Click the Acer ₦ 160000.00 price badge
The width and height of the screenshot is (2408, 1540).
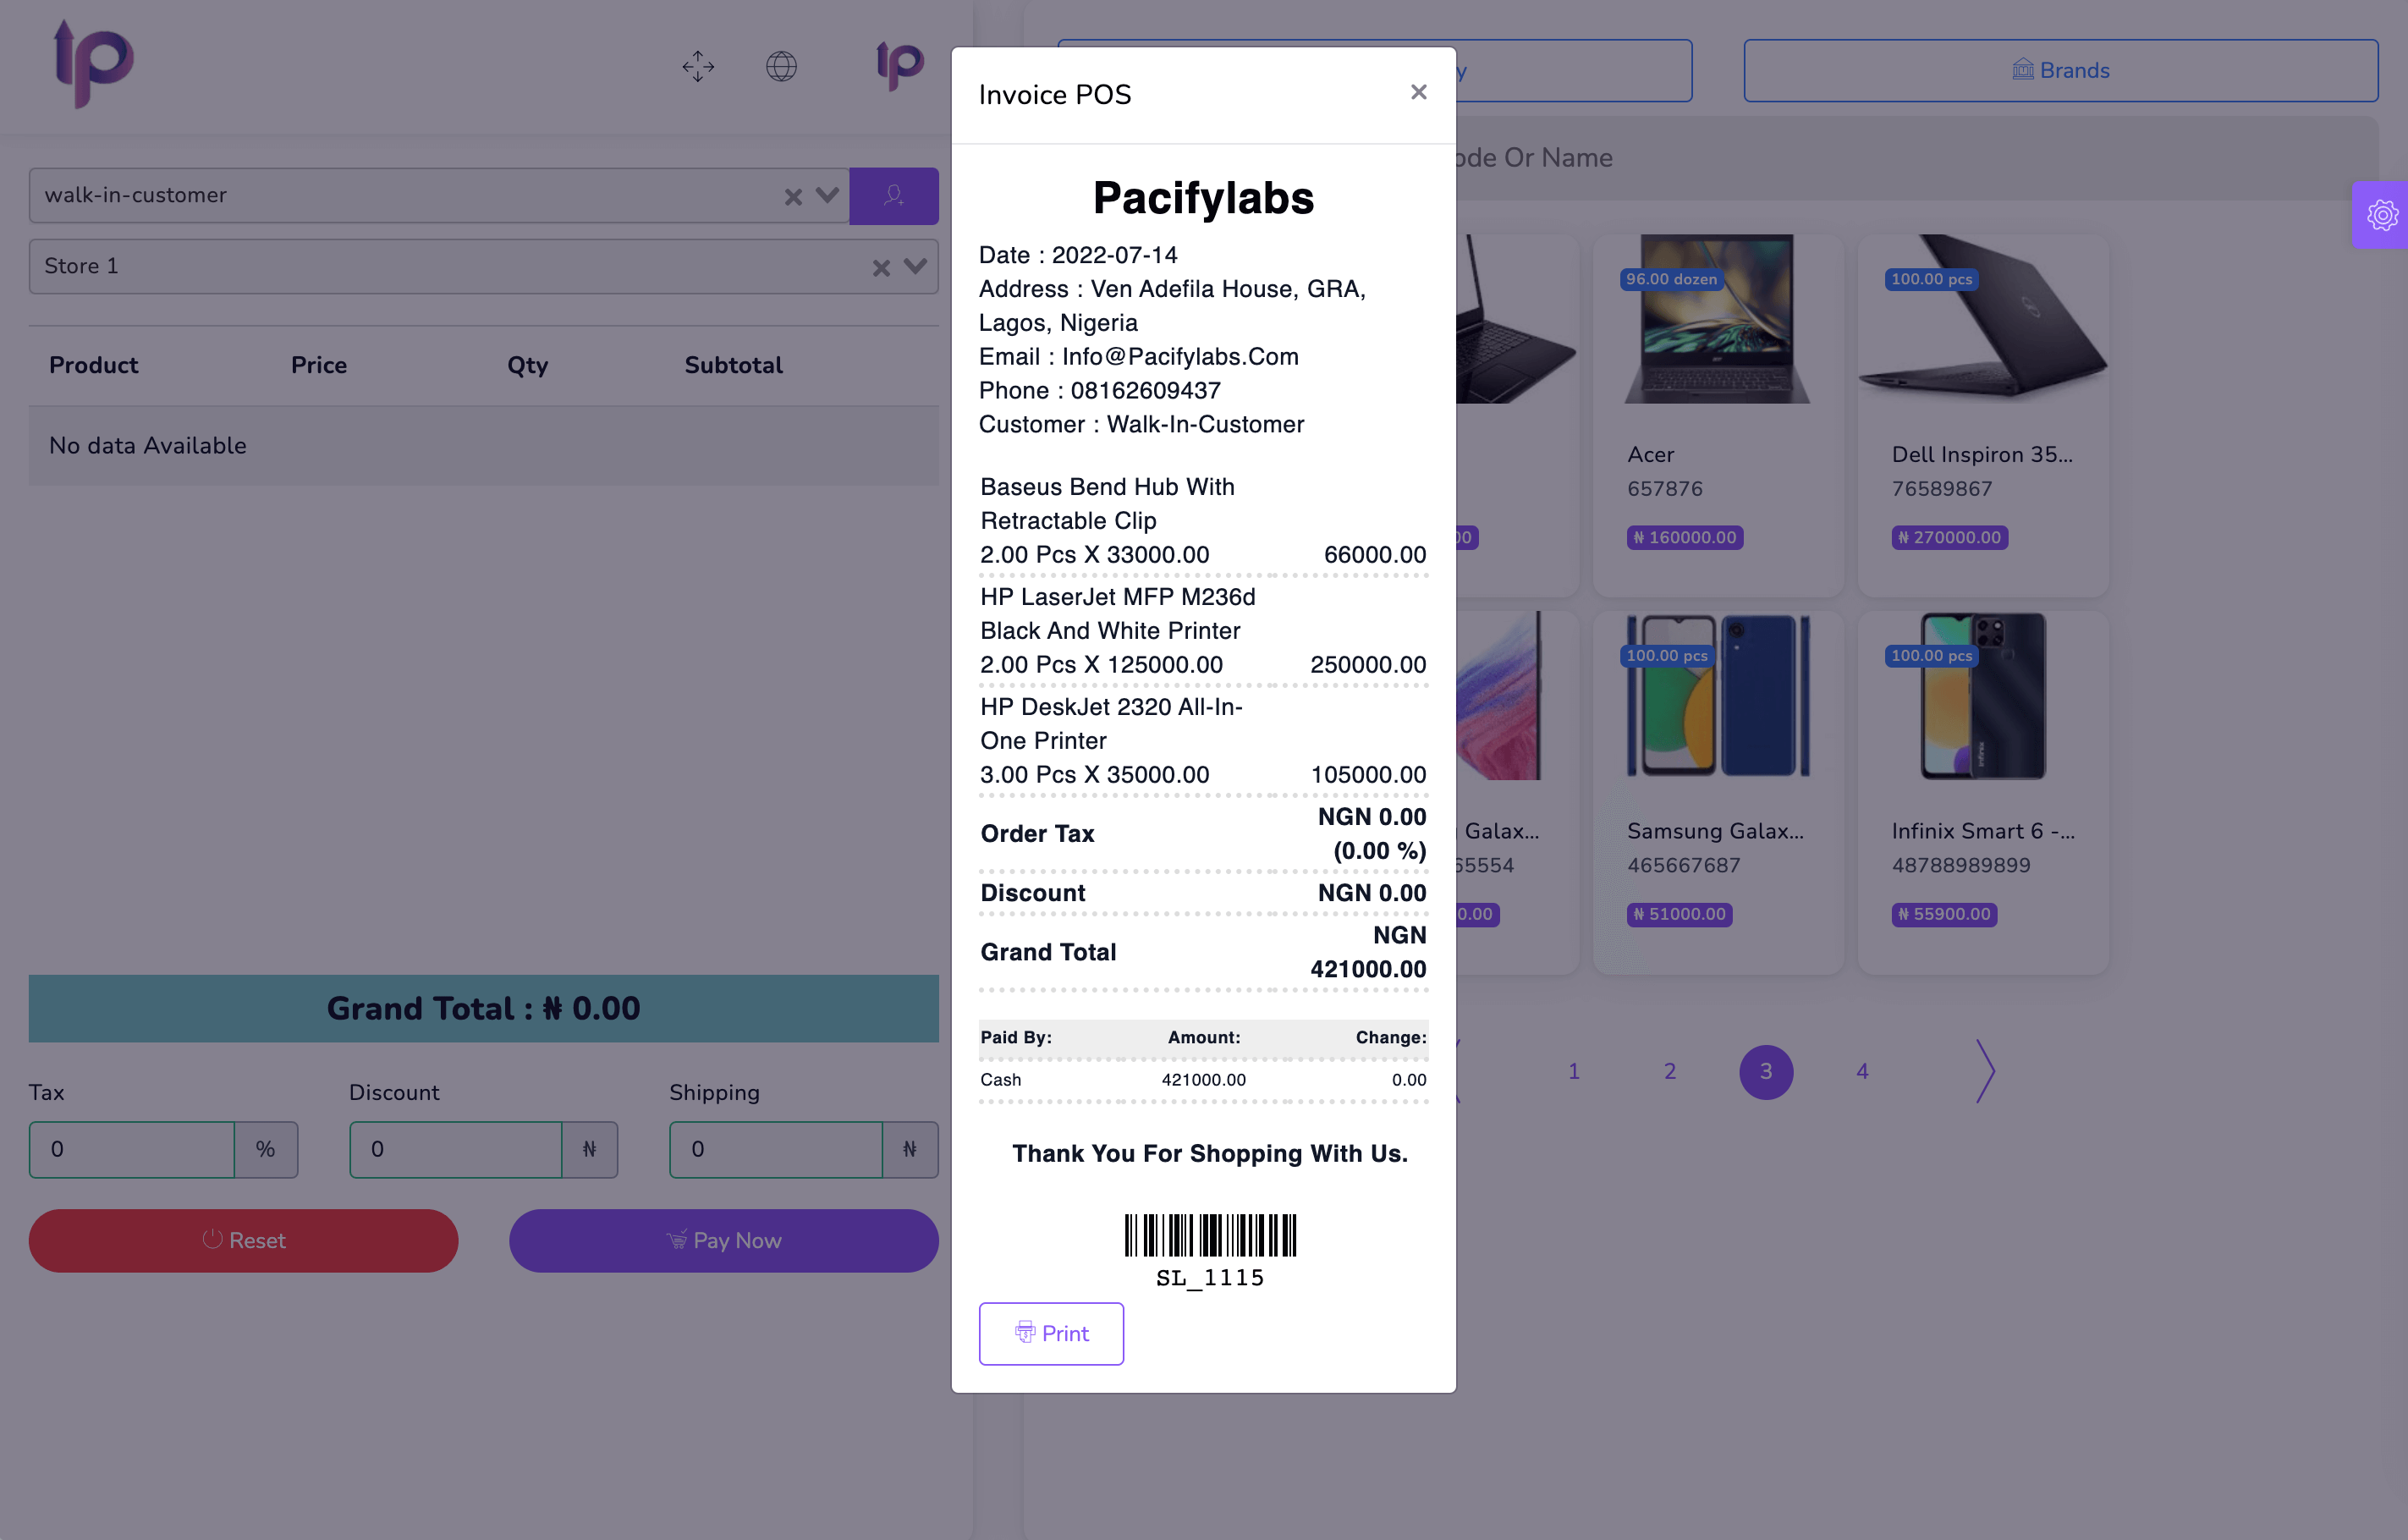1685,537
